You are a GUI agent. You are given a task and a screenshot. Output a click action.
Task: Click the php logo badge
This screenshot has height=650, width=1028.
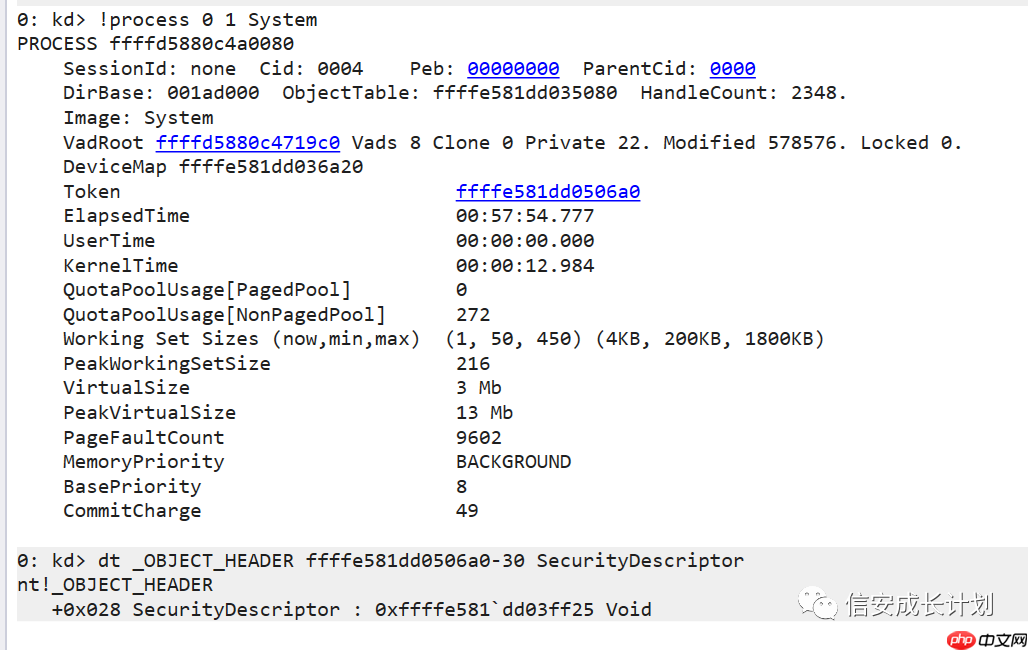pyautogui.click(x=960, y=639)
